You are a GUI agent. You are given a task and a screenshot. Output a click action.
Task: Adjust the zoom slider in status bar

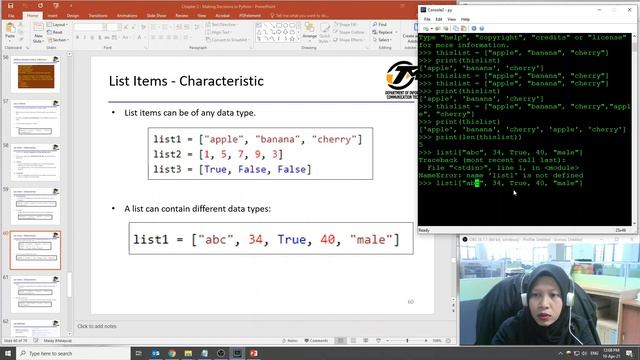tap(407, 340)
